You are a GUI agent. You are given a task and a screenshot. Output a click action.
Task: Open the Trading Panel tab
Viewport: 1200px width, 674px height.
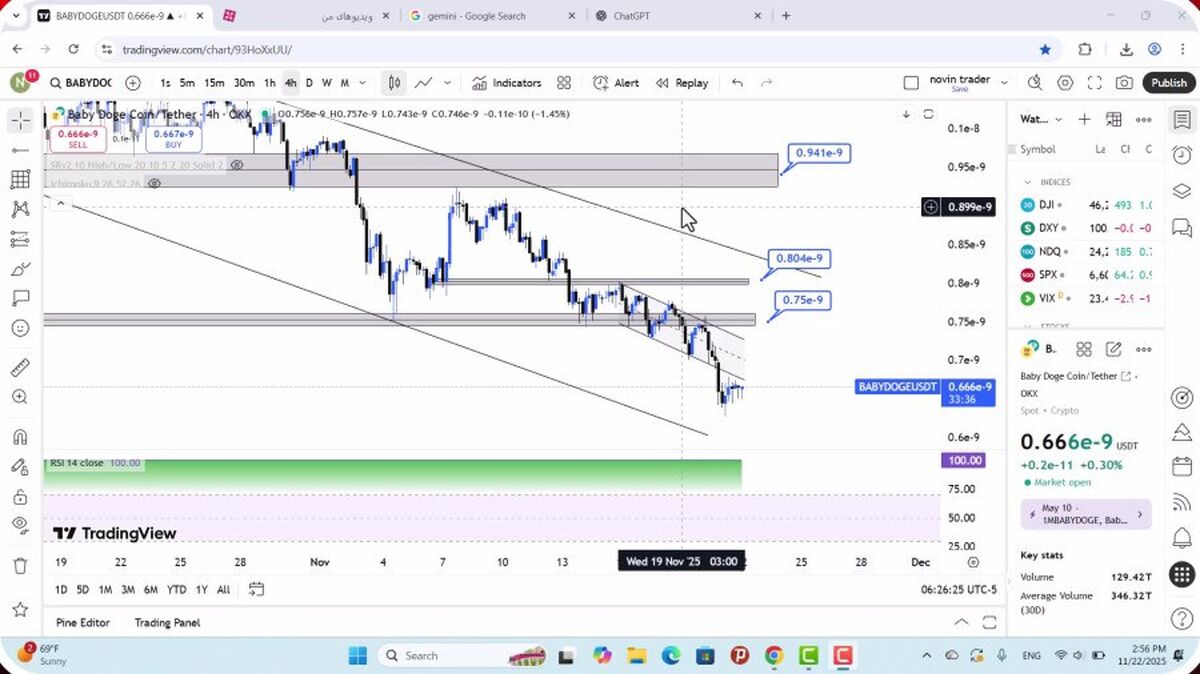[x=167, y=622]
